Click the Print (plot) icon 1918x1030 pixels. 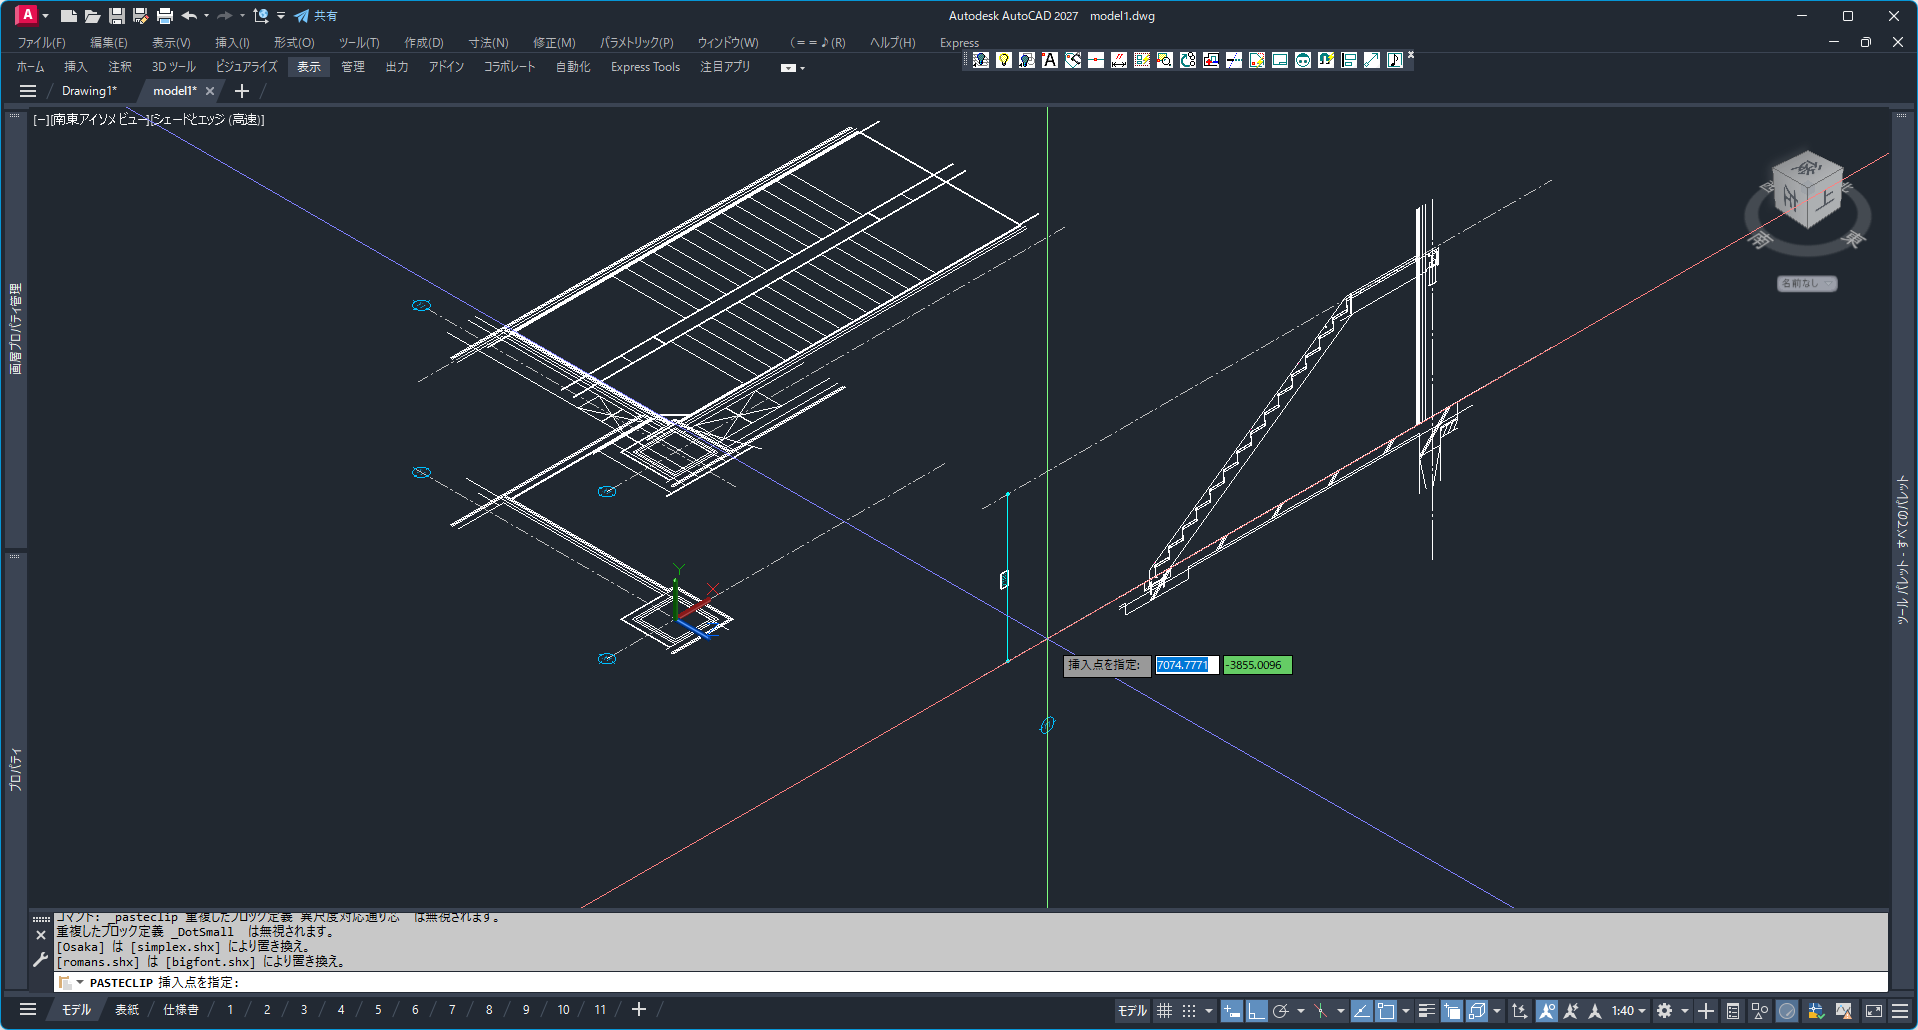[x=165, y=16]
